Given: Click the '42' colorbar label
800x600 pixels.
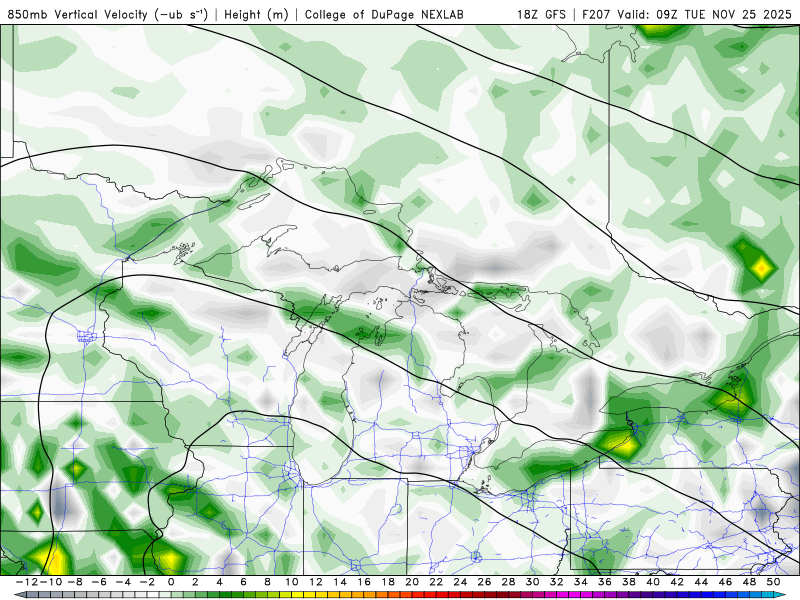Looking at the screenshot, I should 677,582.
